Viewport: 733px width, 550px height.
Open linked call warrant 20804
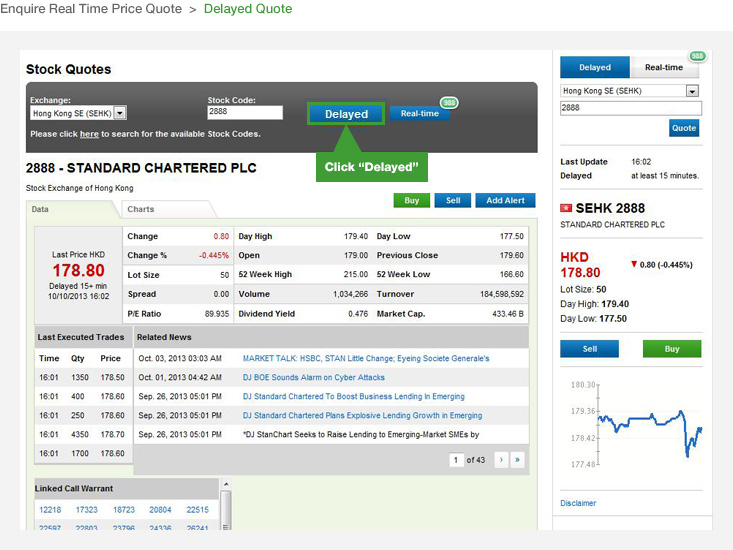click(160, 510)
